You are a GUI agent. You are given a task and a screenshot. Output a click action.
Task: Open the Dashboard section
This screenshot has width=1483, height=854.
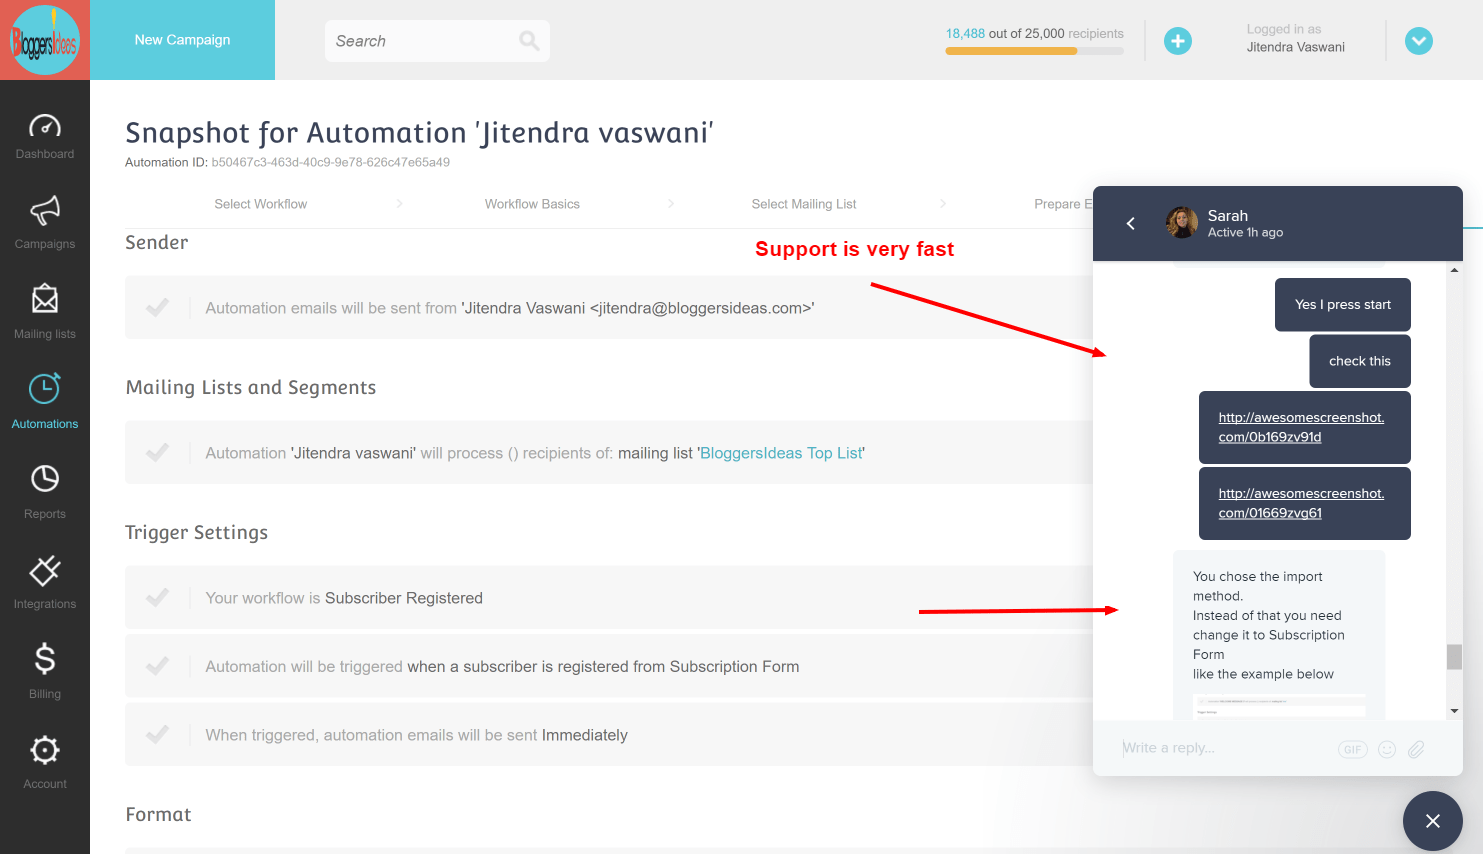tap(45, 137)
